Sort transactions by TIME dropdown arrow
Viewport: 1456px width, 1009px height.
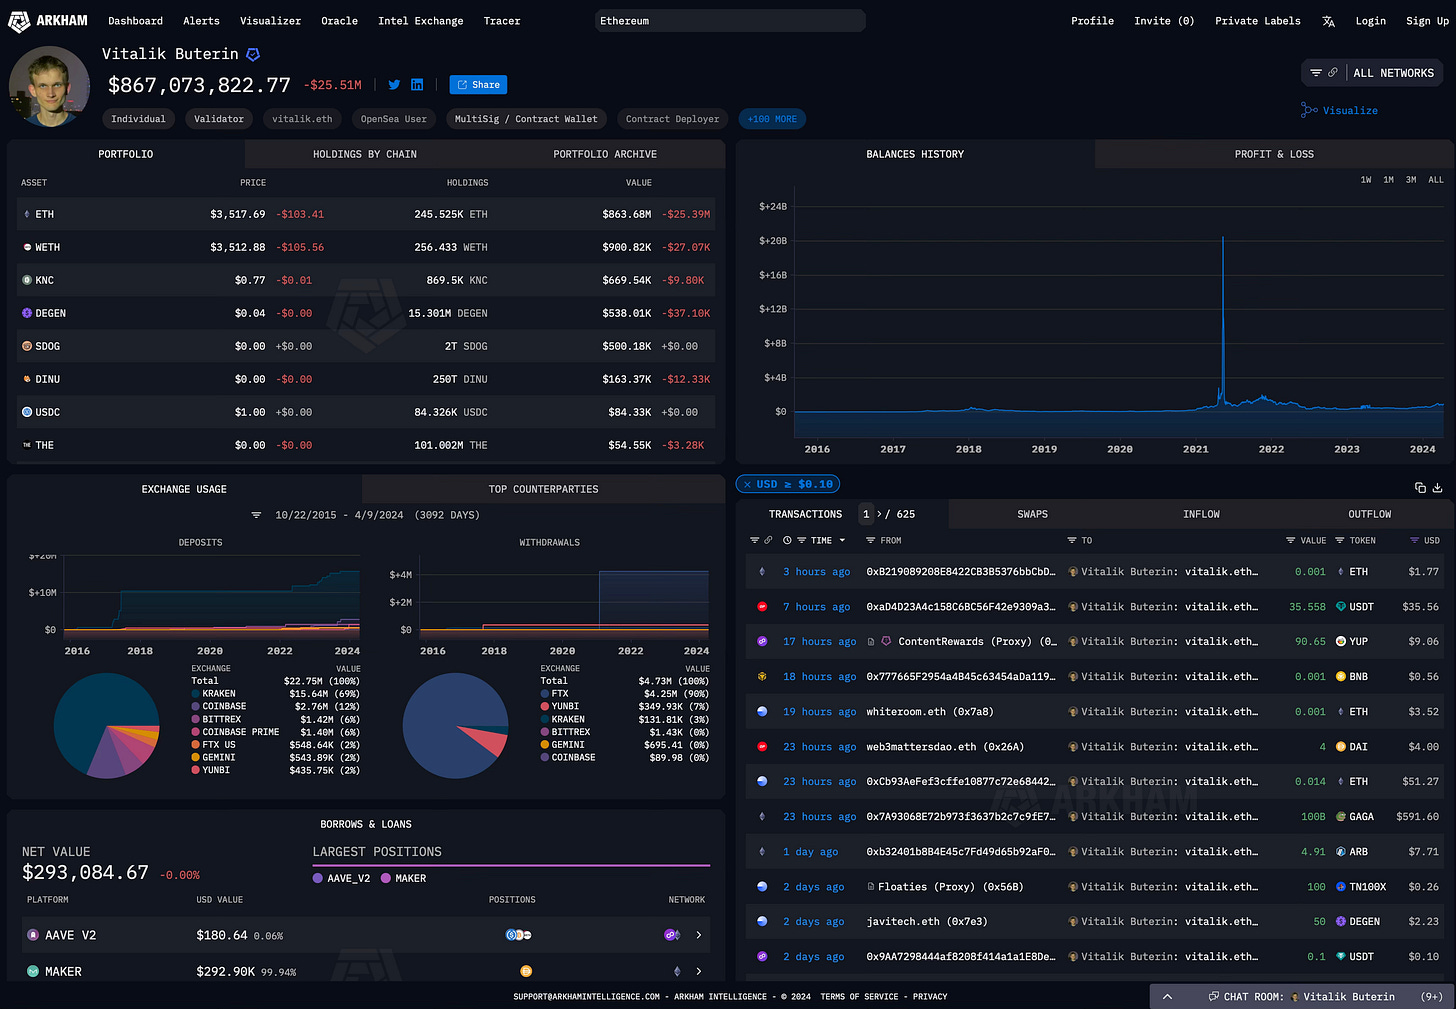tap(842, 541)
